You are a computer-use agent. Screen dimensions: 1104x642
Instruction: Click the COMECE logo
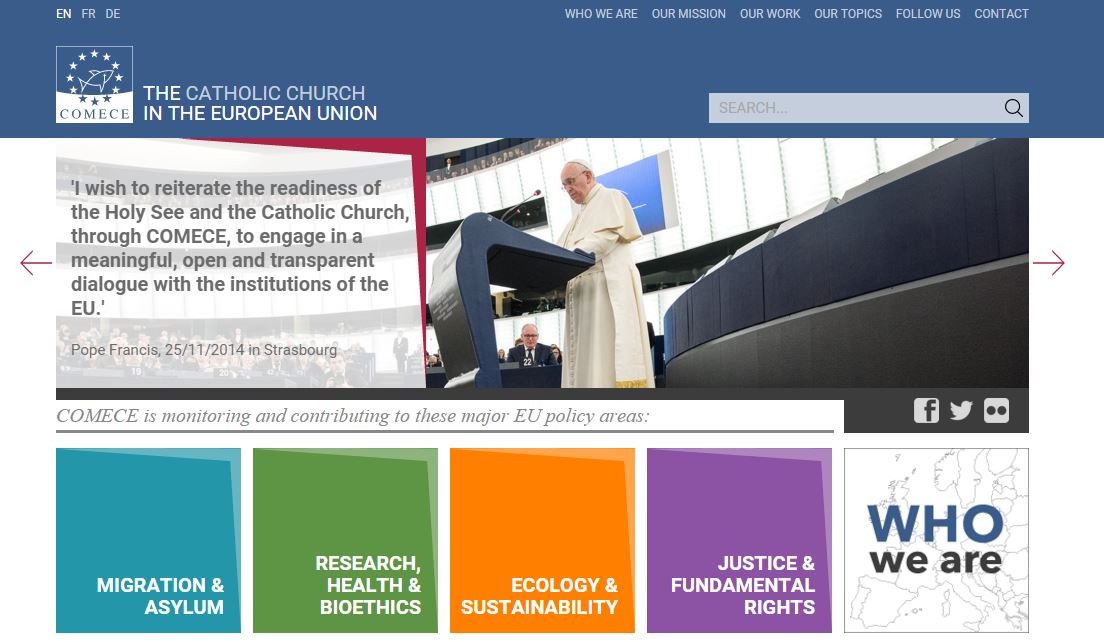[94, 84]
